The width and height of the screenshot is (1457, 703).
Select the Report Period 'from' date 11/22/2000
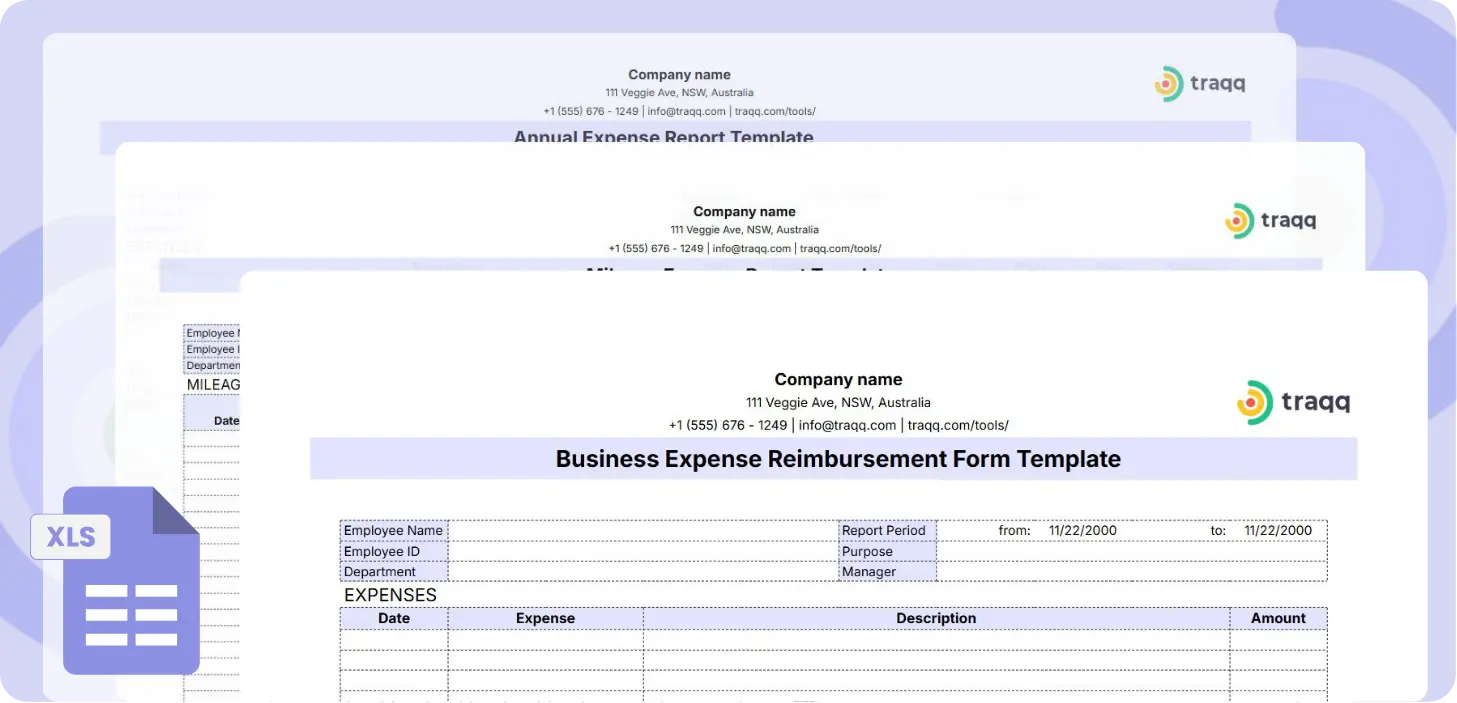pyautogui.click(x=1083, y=530)
